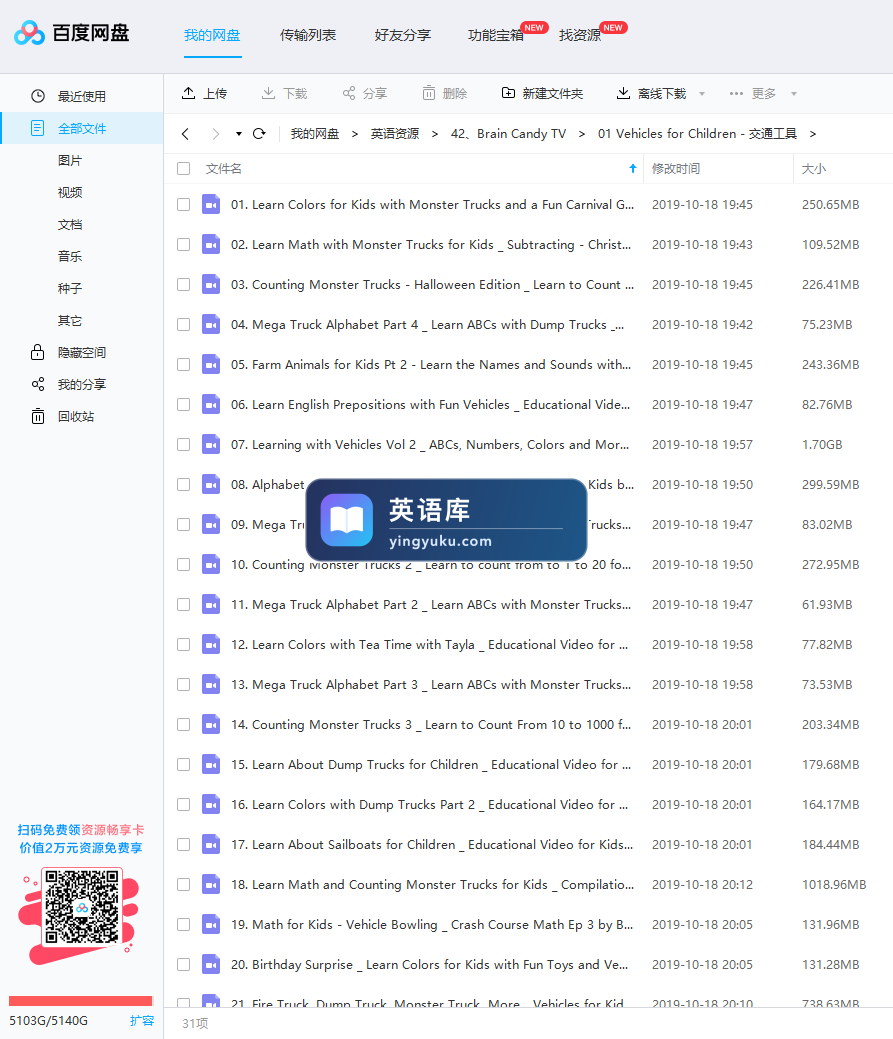Click the 扩容 link
The image size is (893, 1039).
tap(142, 1020)
